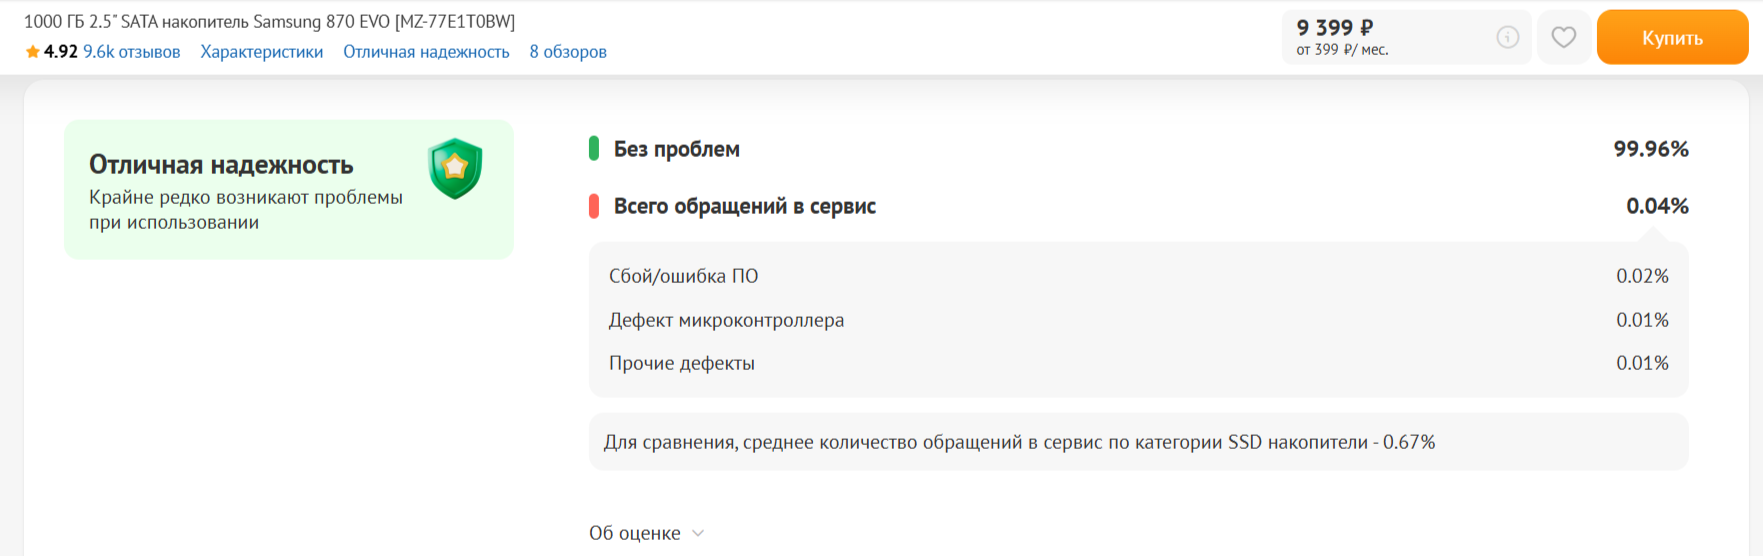Click Прочие дефекты row
Image resolution: width=1763 pixels, height=556 pixels.
[1138, 363]
